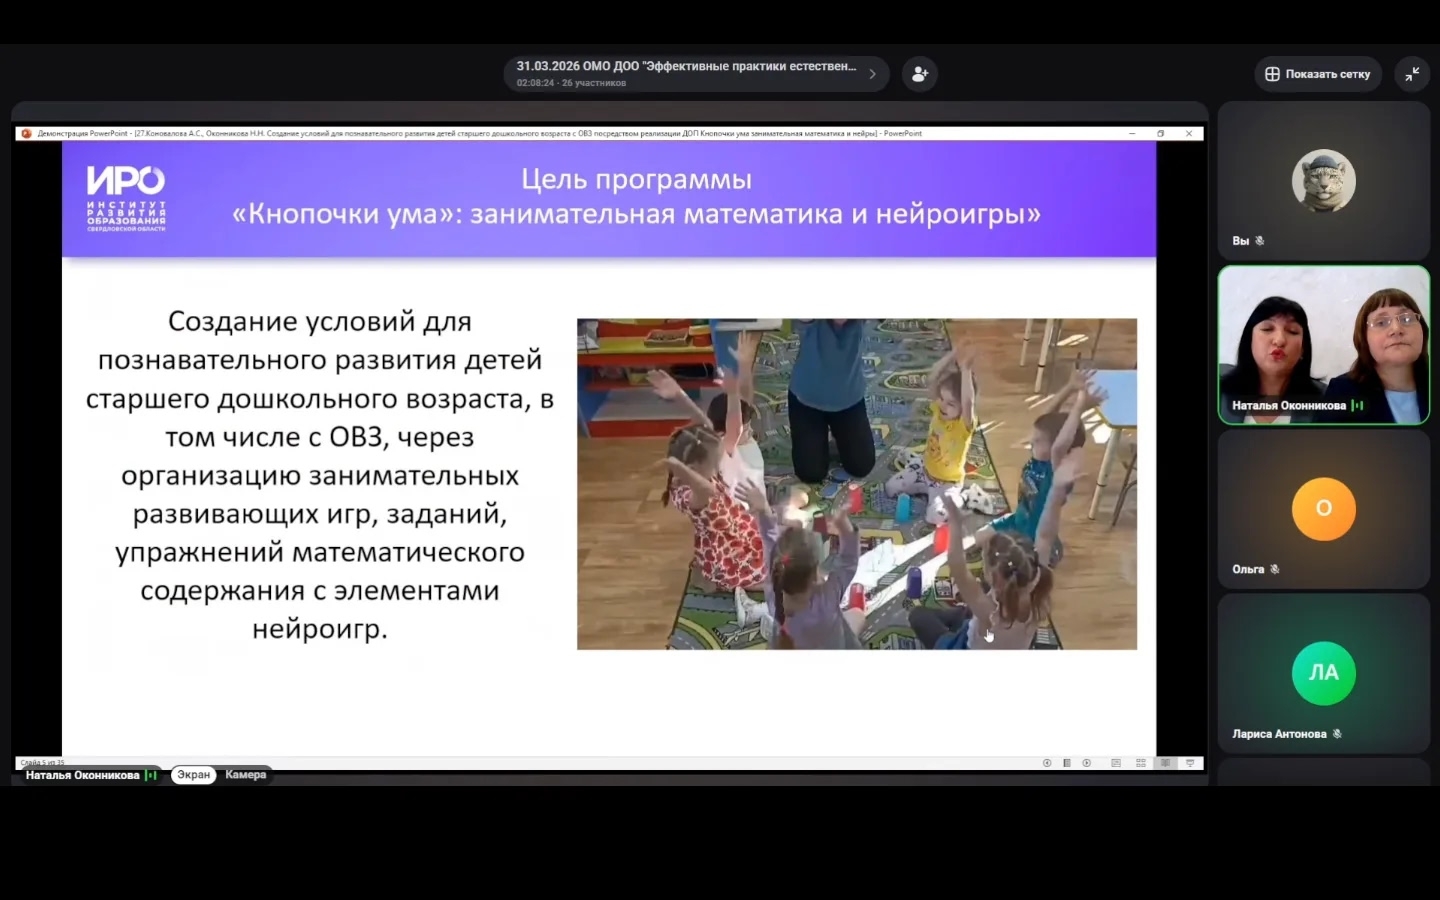Select Ольга participant tile

click(x=1323, y=510)
